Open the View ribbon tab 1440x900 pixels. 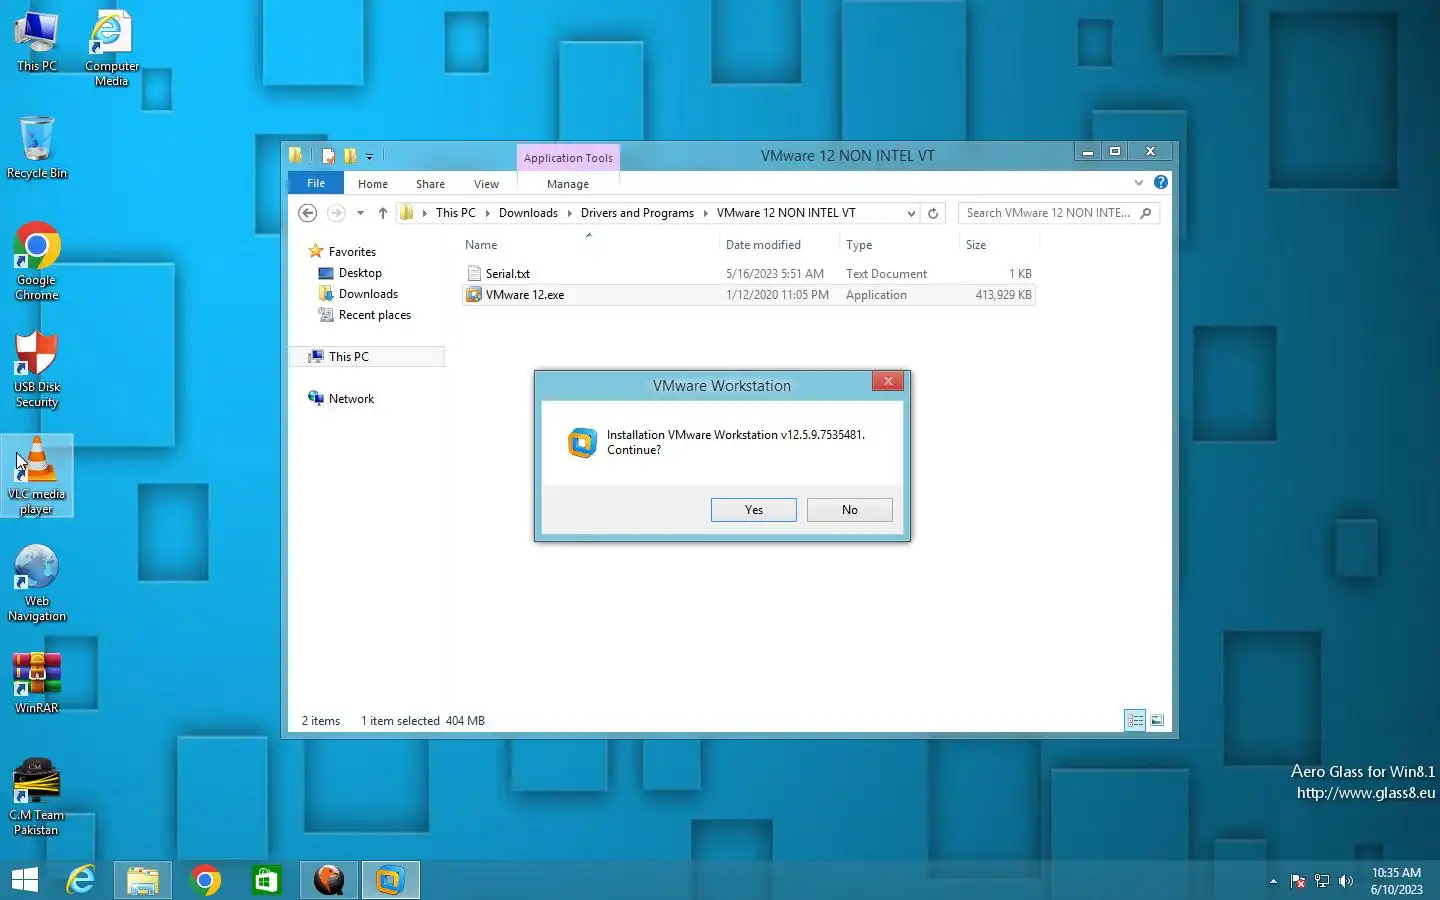[486, 184]
